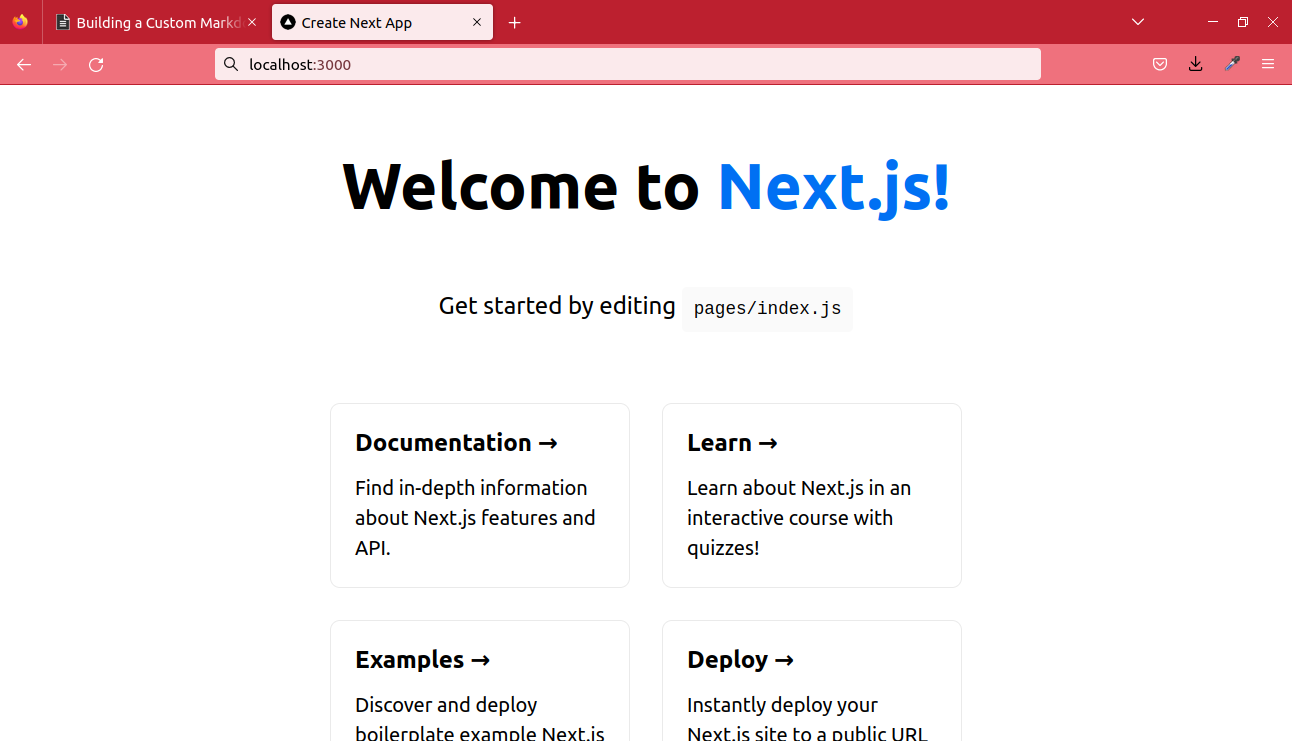This screenshot has width=1292, height=741.
Task: Open a new tab with plus button
Action: [x=515, y=22]
